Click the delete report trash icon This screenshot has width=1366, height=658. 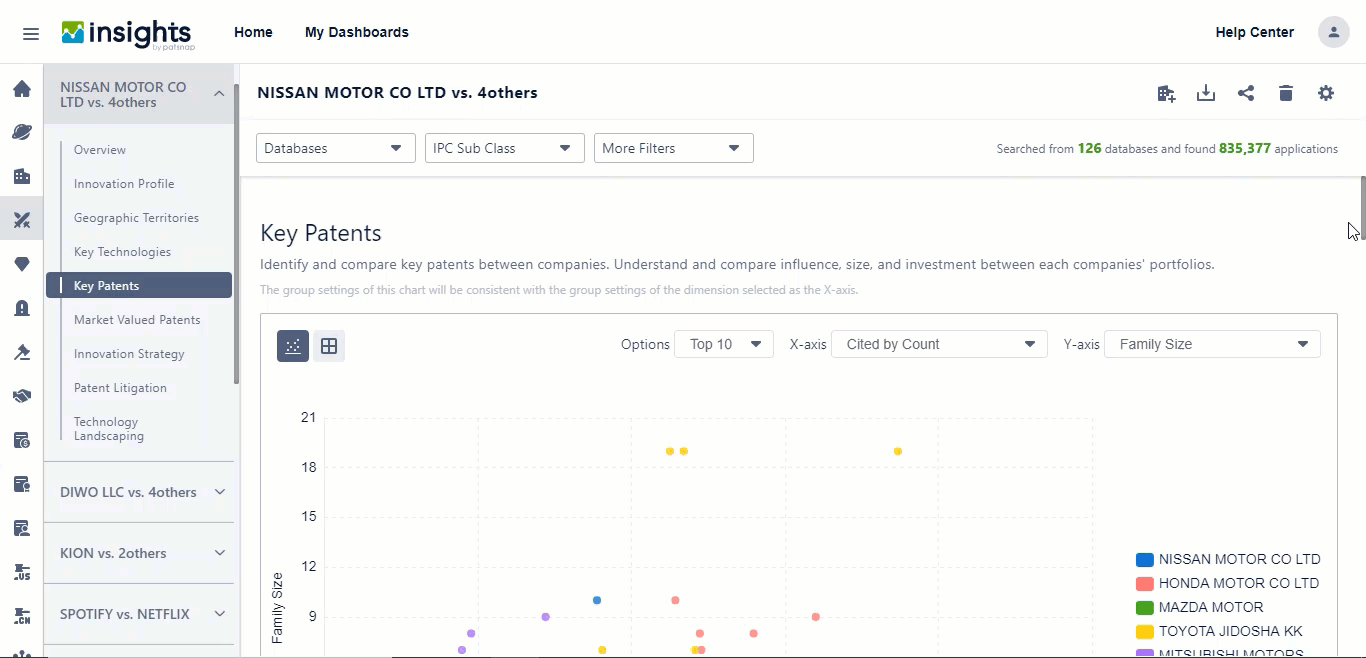click(1286, 93)
